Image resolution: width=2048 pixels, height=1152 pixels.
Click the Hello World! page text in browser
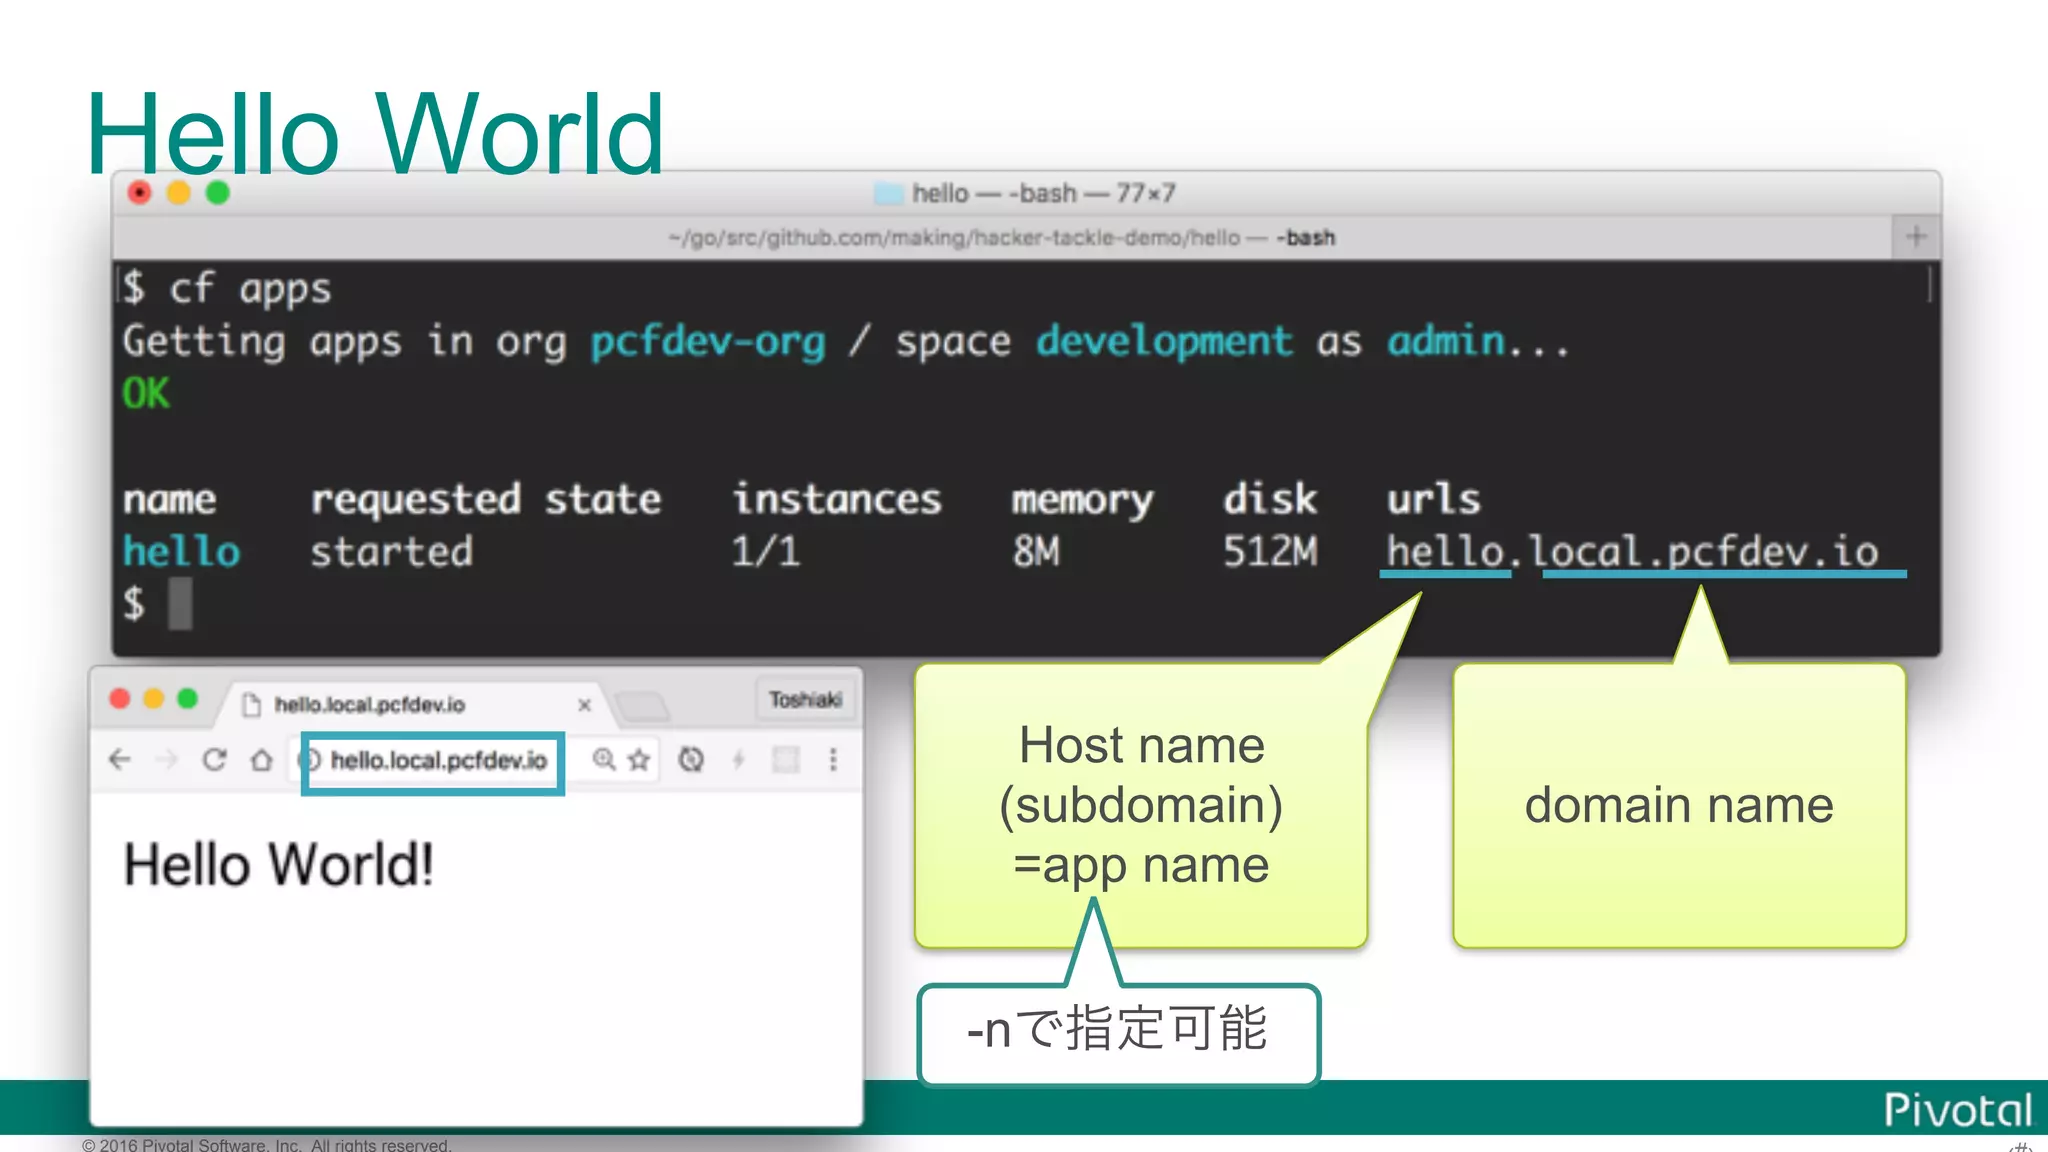coord(278,865)
